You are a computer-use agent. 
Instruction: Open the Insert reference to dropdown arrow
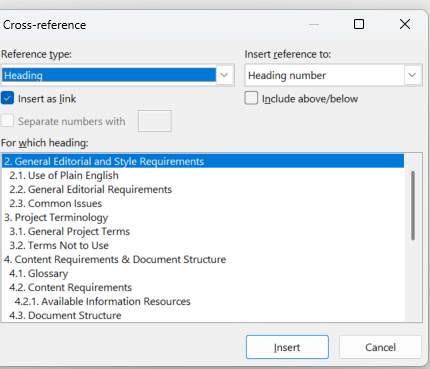click(413, 75)
